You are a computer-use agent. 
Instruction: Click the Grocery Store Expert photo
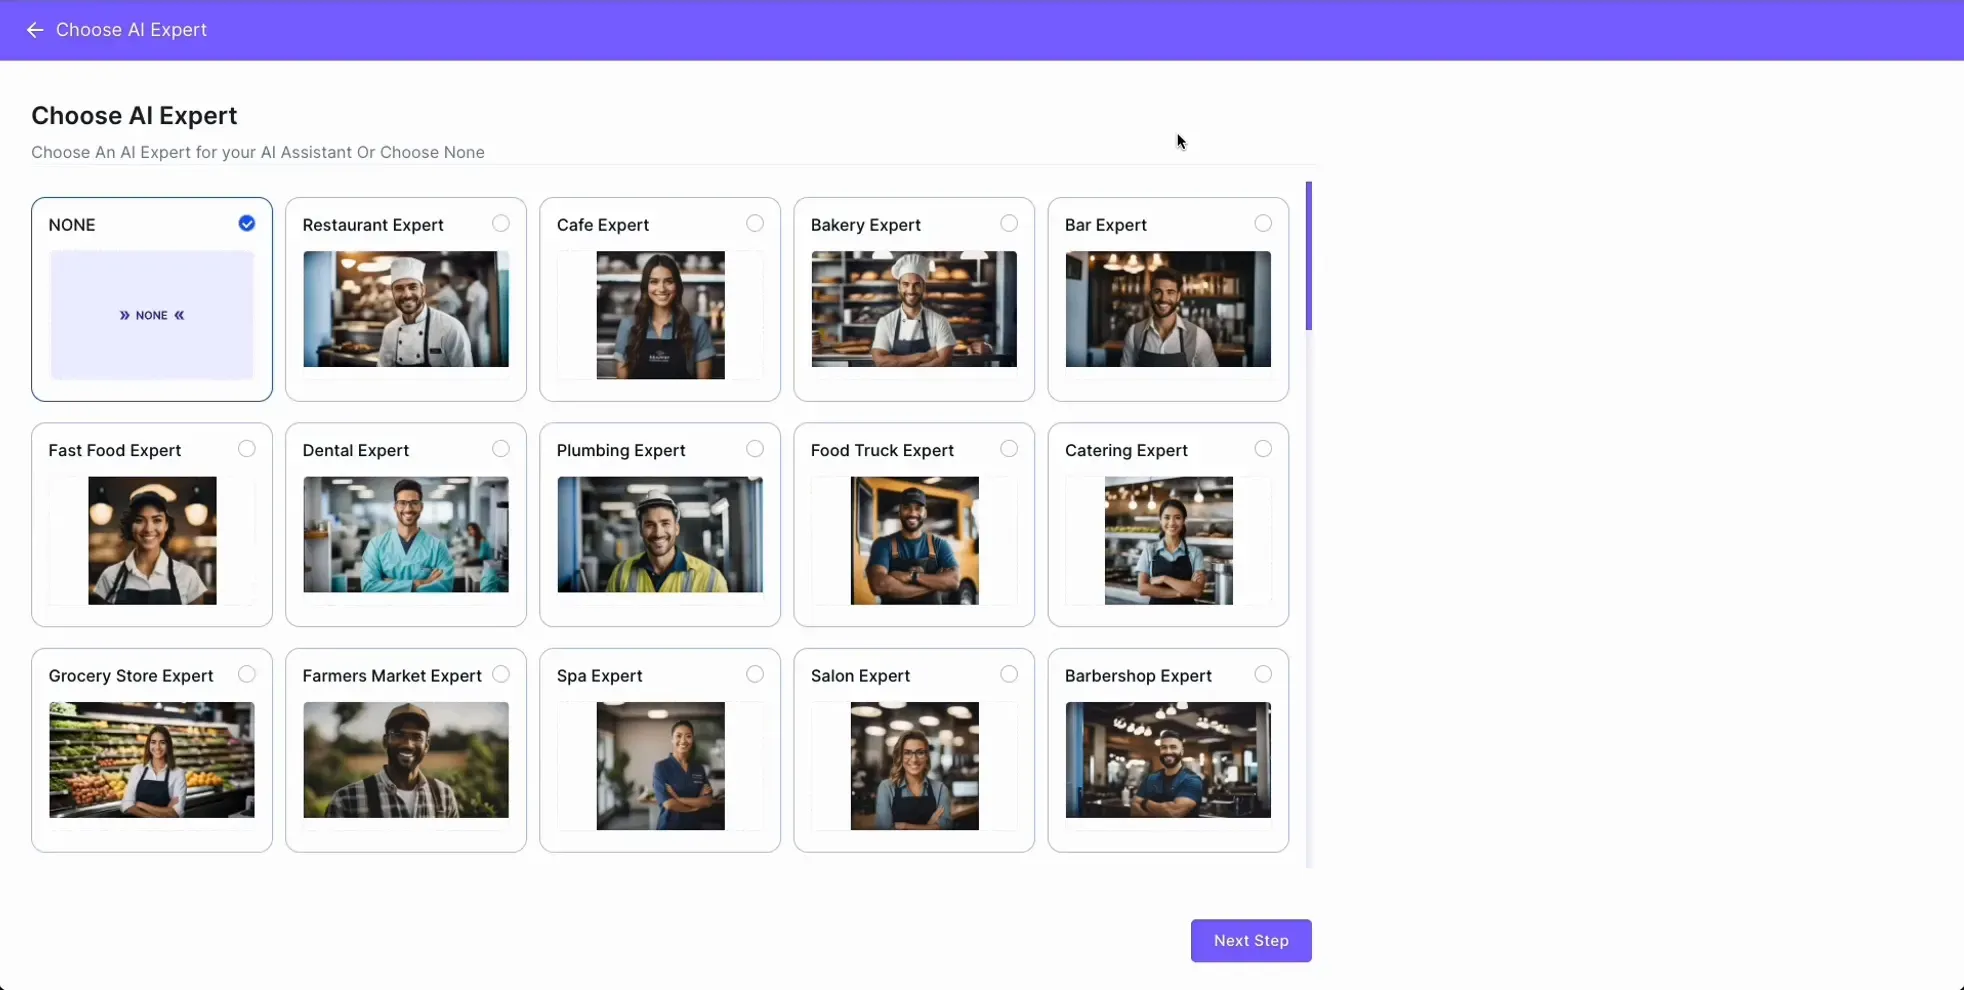point(152,760)
